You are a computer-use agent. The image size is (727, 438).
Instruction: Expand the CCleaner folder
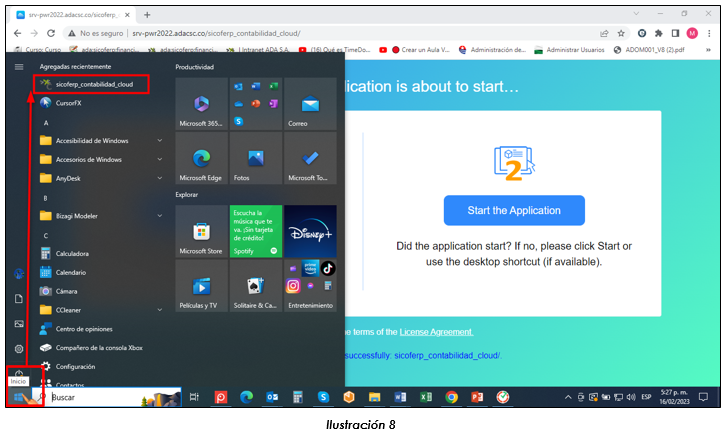click(98, 310)
